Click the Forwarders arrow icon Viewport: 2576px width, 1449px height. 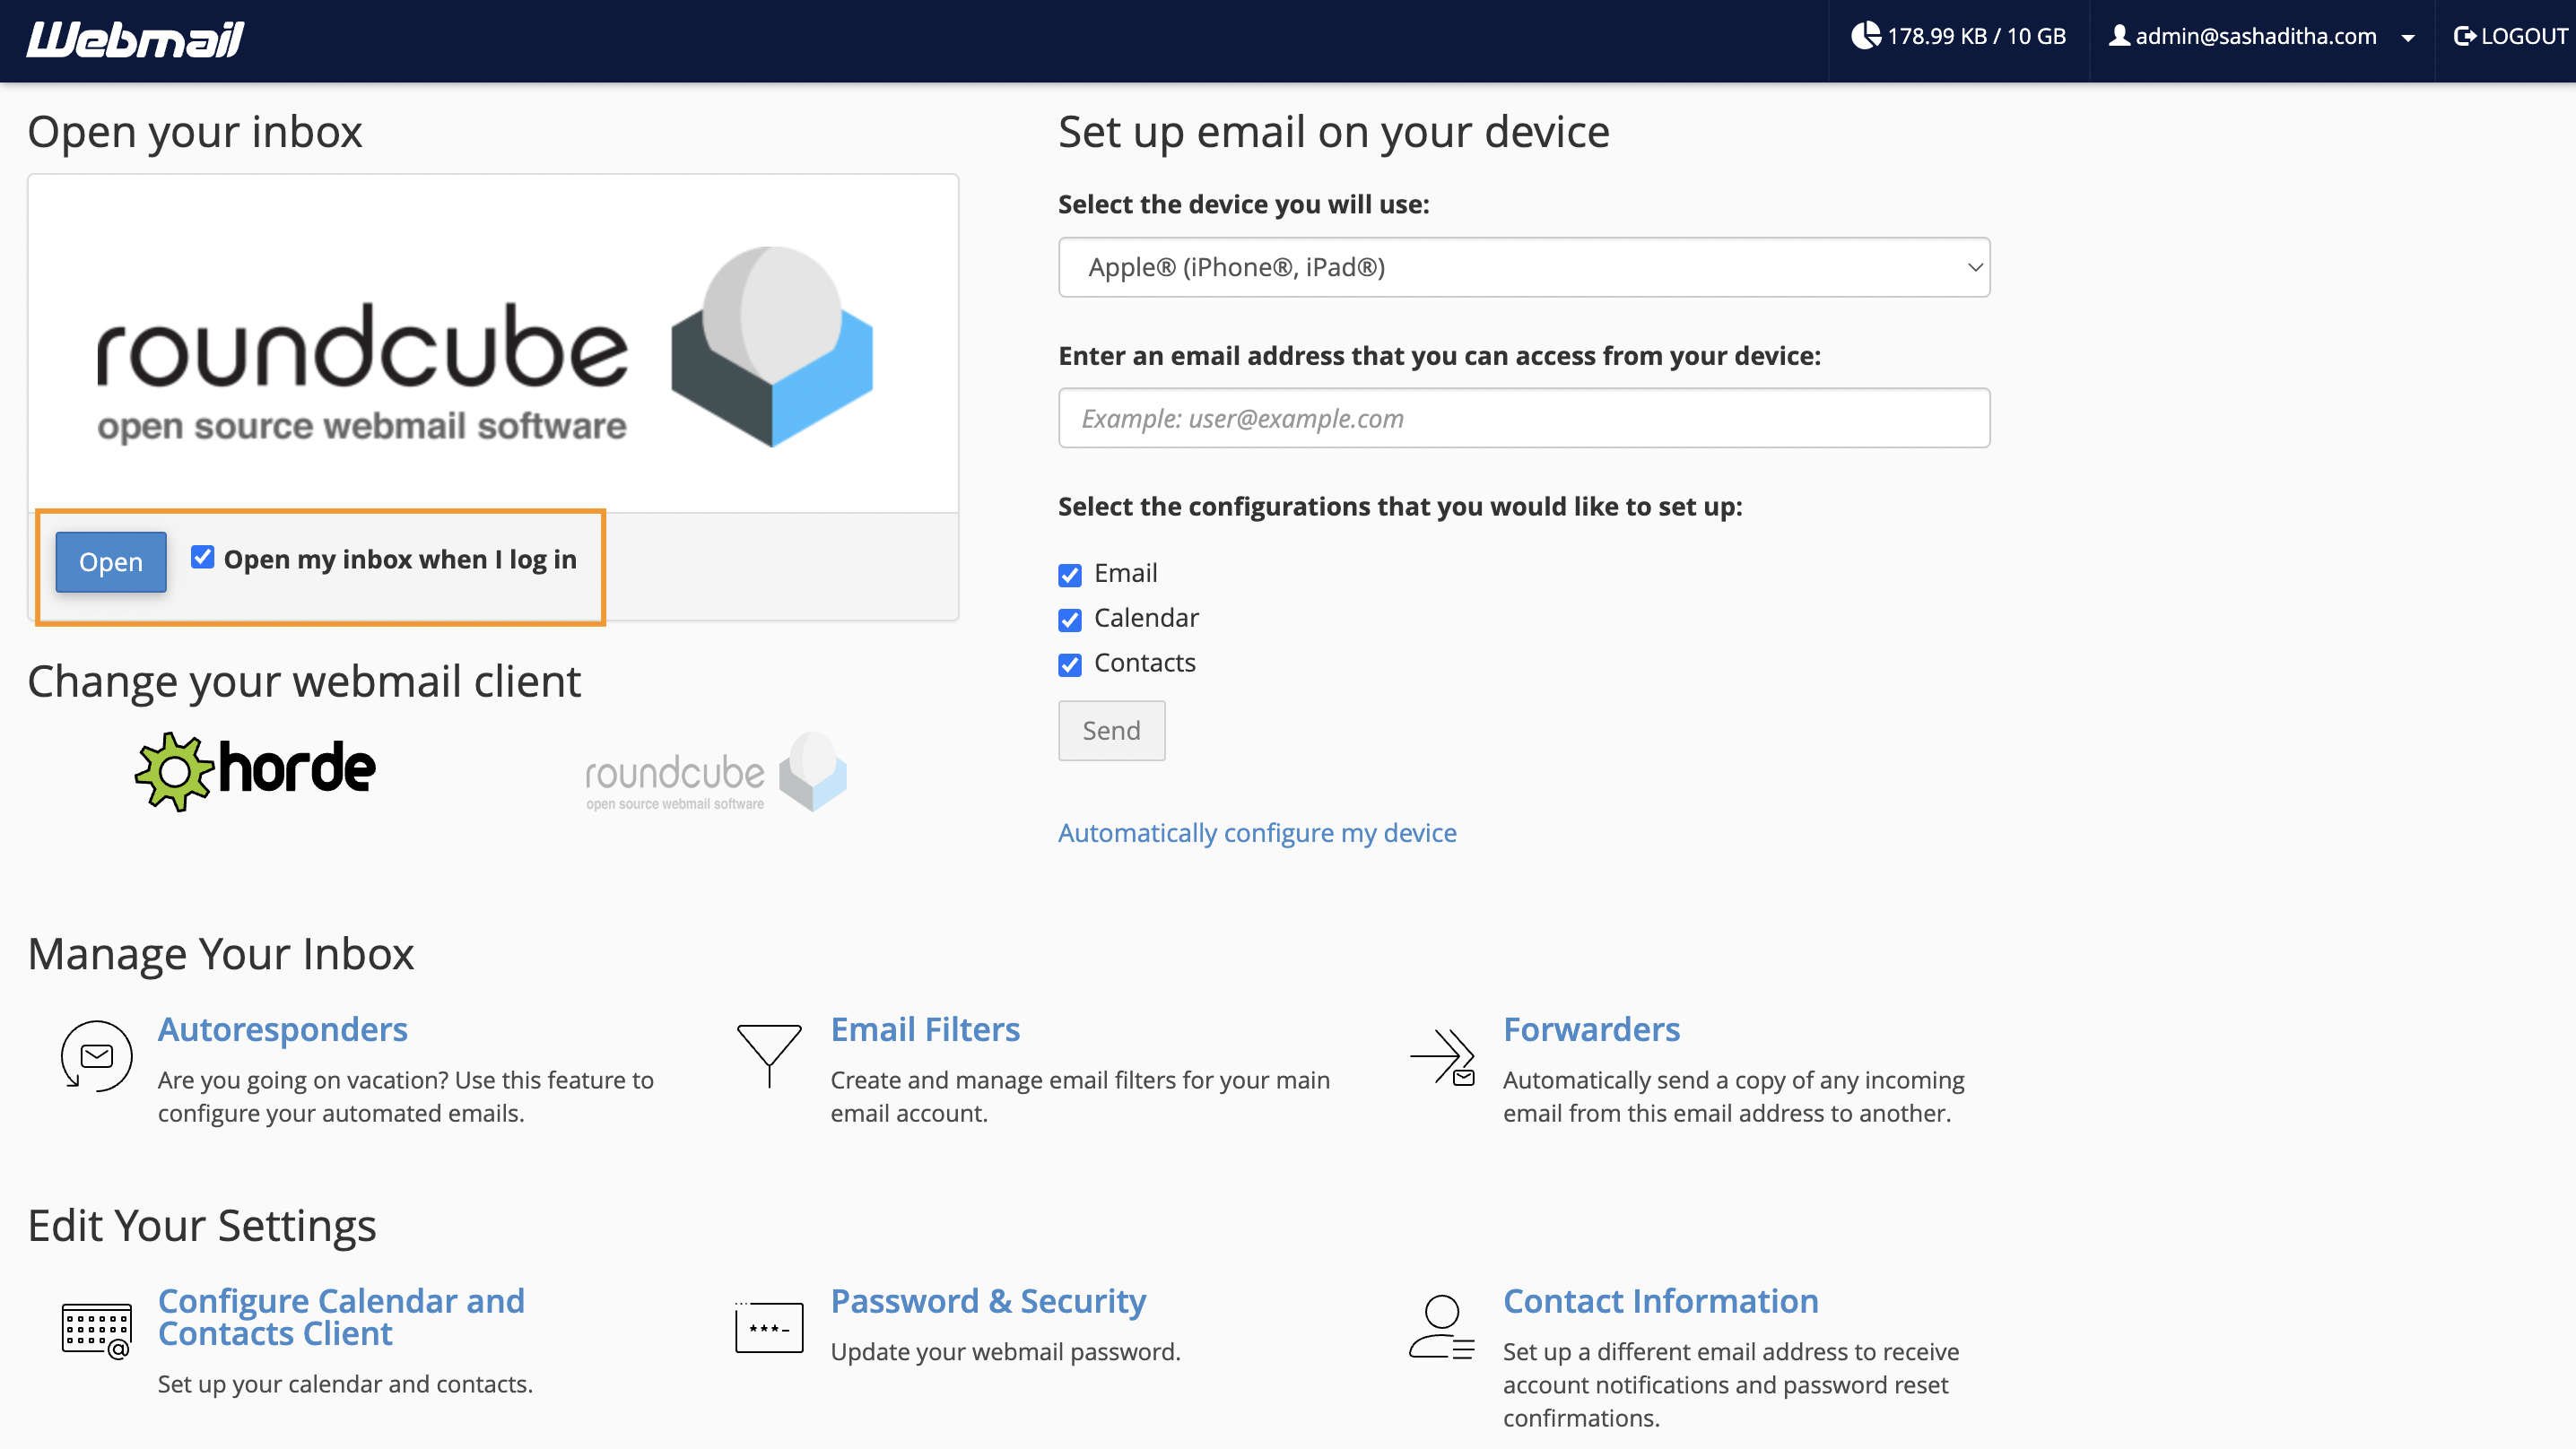point(1441,1056)
